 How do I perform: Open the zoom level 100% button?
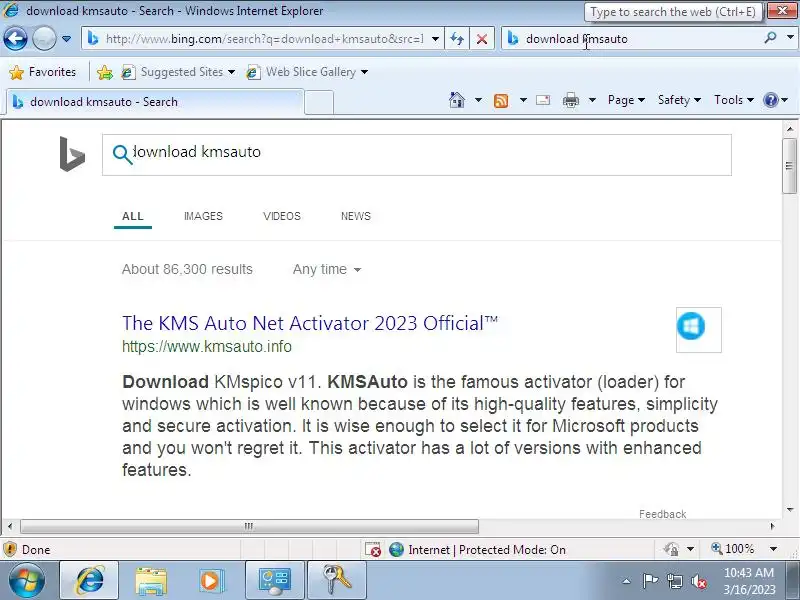click(733, 549)
